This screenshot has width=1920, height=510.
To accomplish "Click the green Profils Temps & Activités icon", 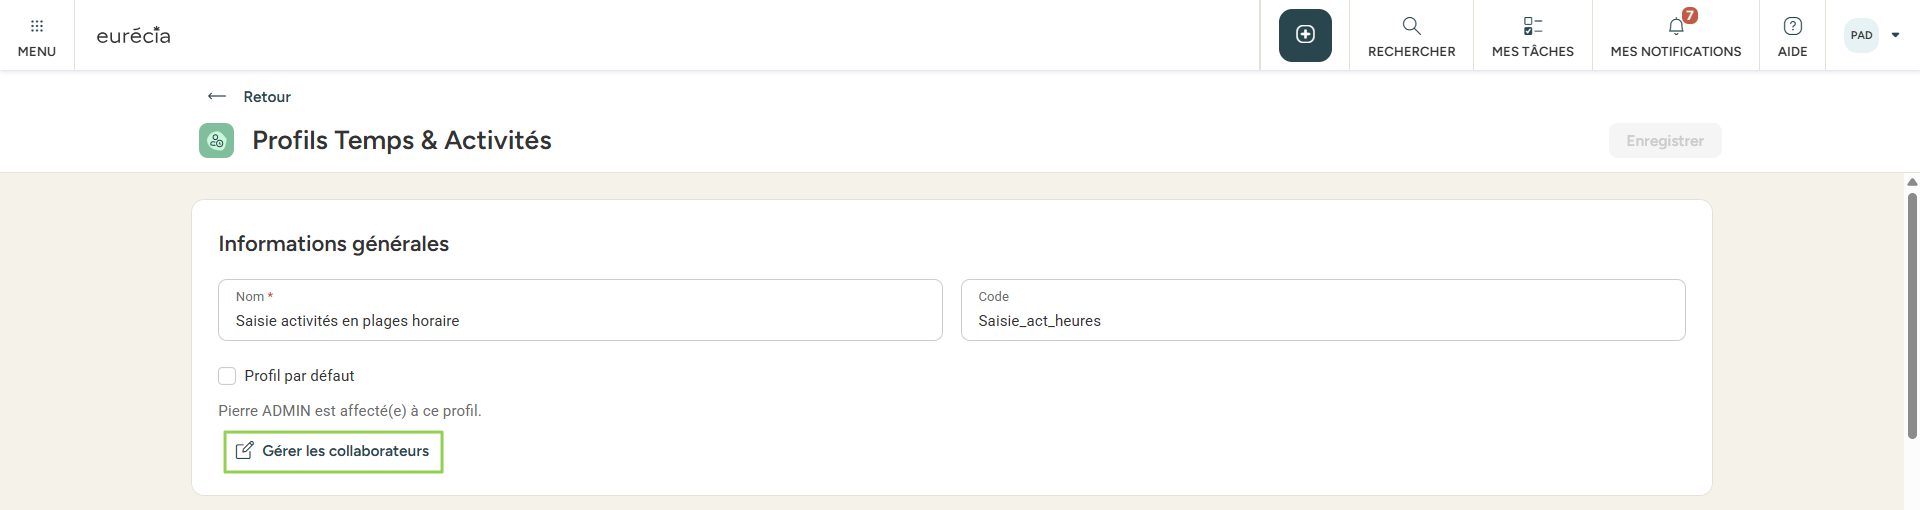I will (217, 141).
